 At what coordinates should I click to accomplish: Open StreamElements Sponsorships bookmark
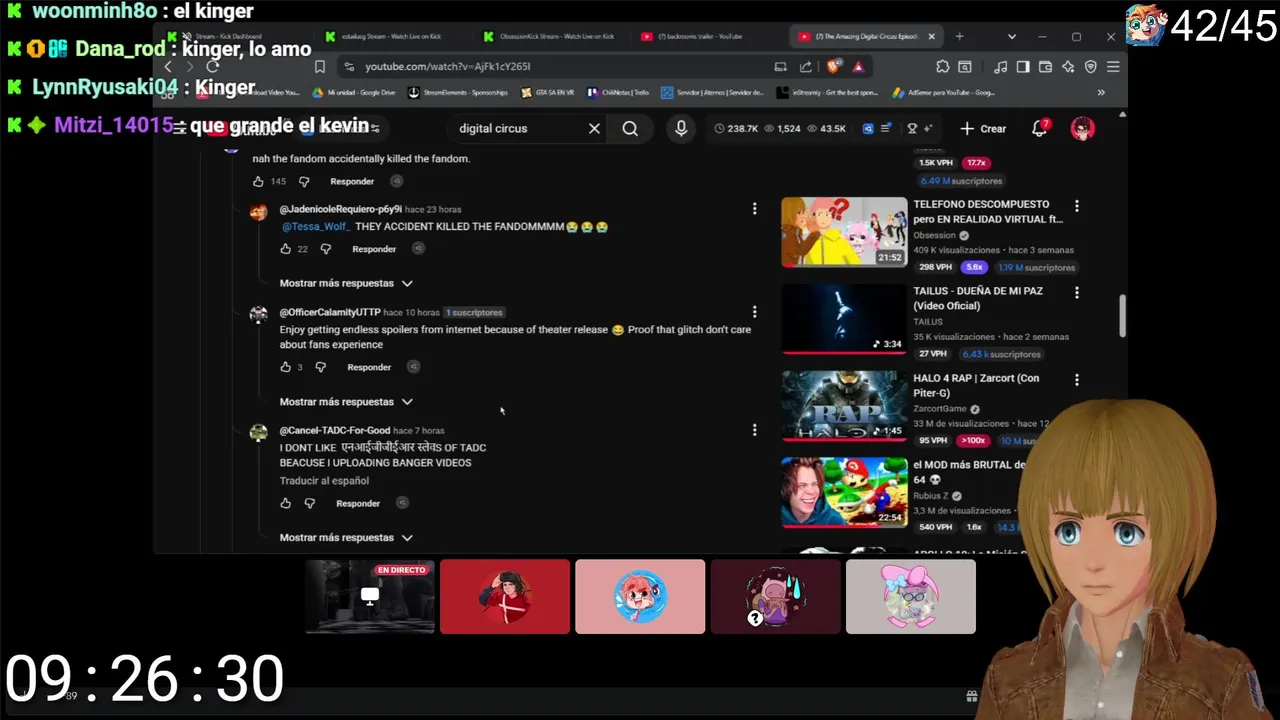[x=458, y=93]
